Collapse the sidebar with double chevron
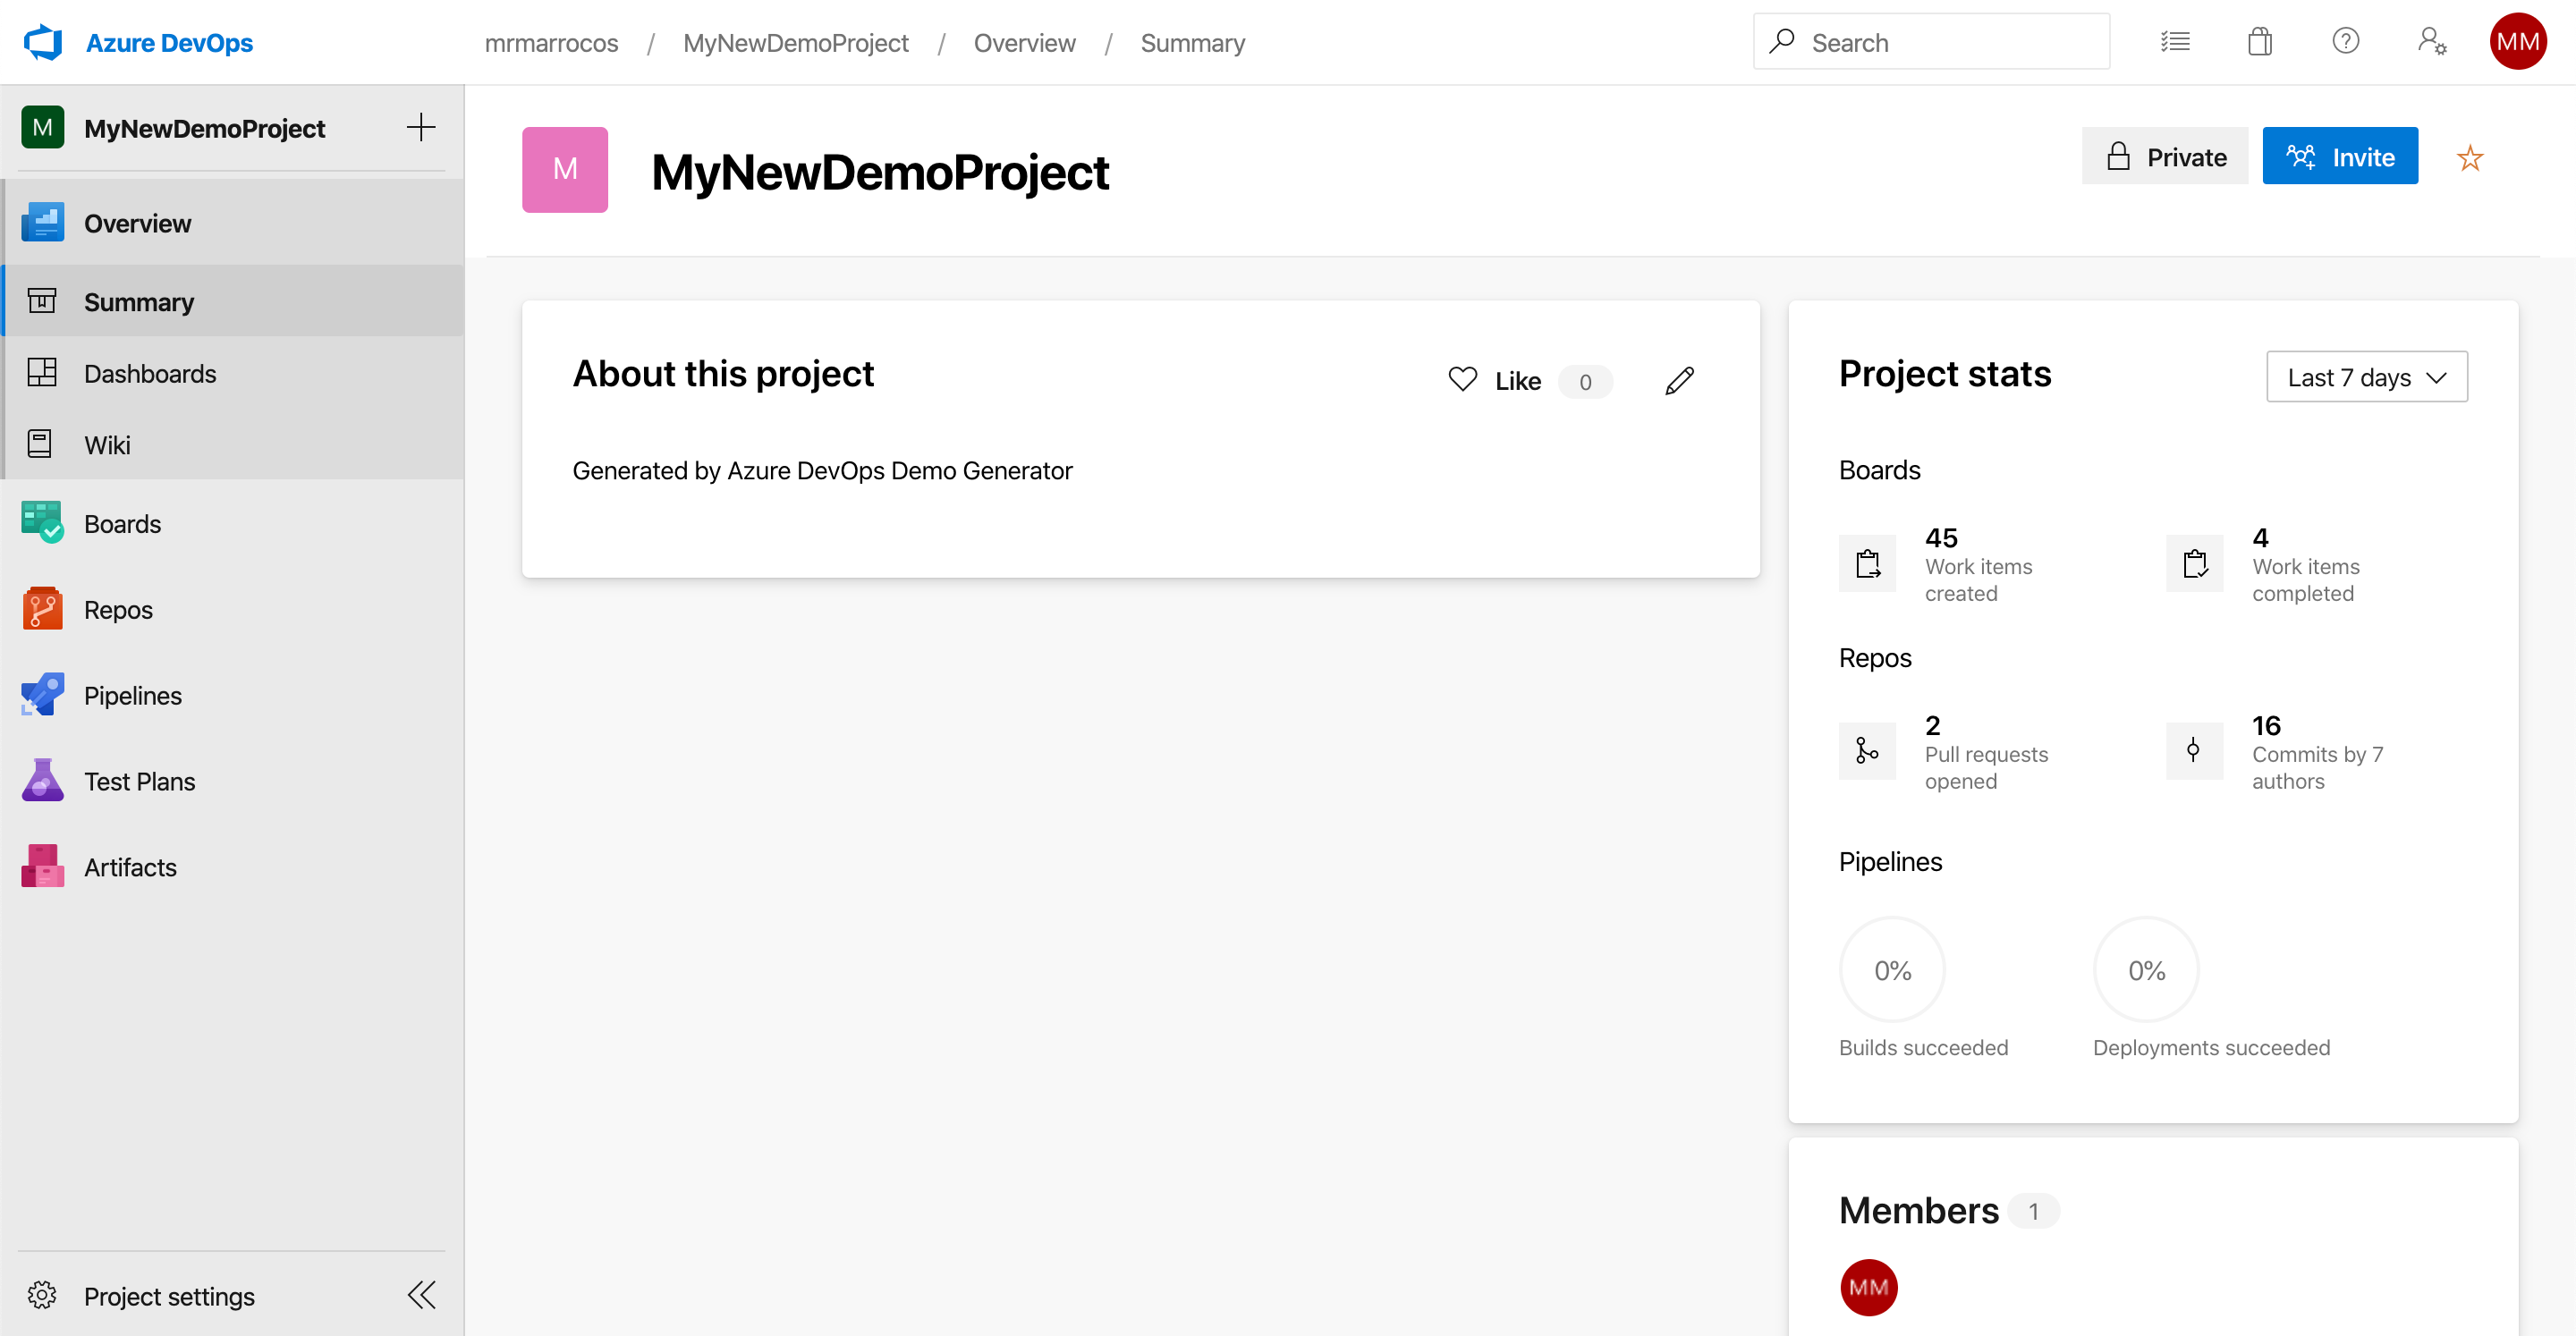Image resolution: width=2576 pixels, height=1336 pixels. pyautogui.click(x=421, y=1295)
